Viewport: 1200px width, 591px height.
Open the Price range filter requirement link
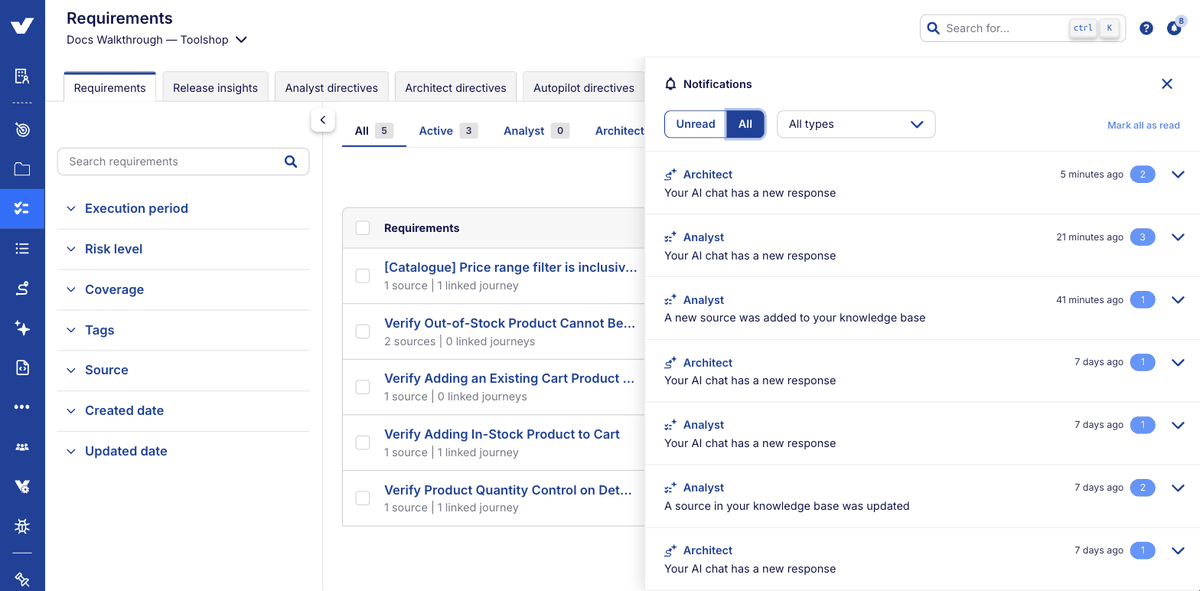(510, 267)
